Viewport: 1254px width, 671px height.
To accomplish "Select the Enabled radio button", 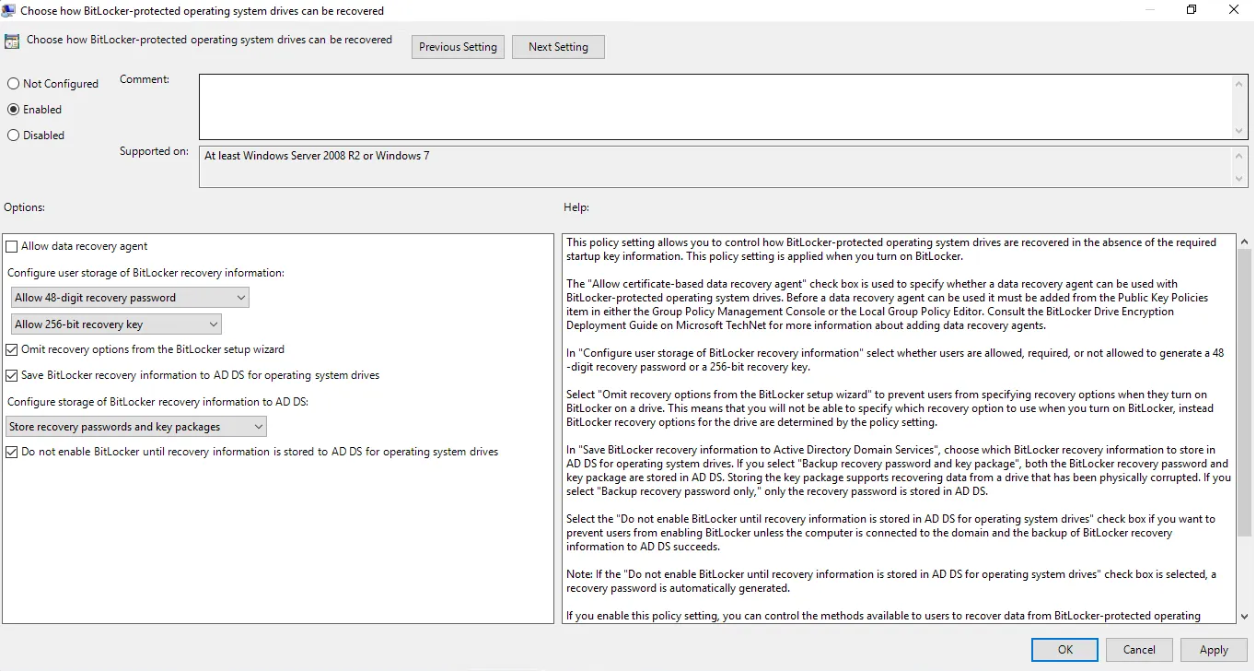I will click(x=14, y=110).
